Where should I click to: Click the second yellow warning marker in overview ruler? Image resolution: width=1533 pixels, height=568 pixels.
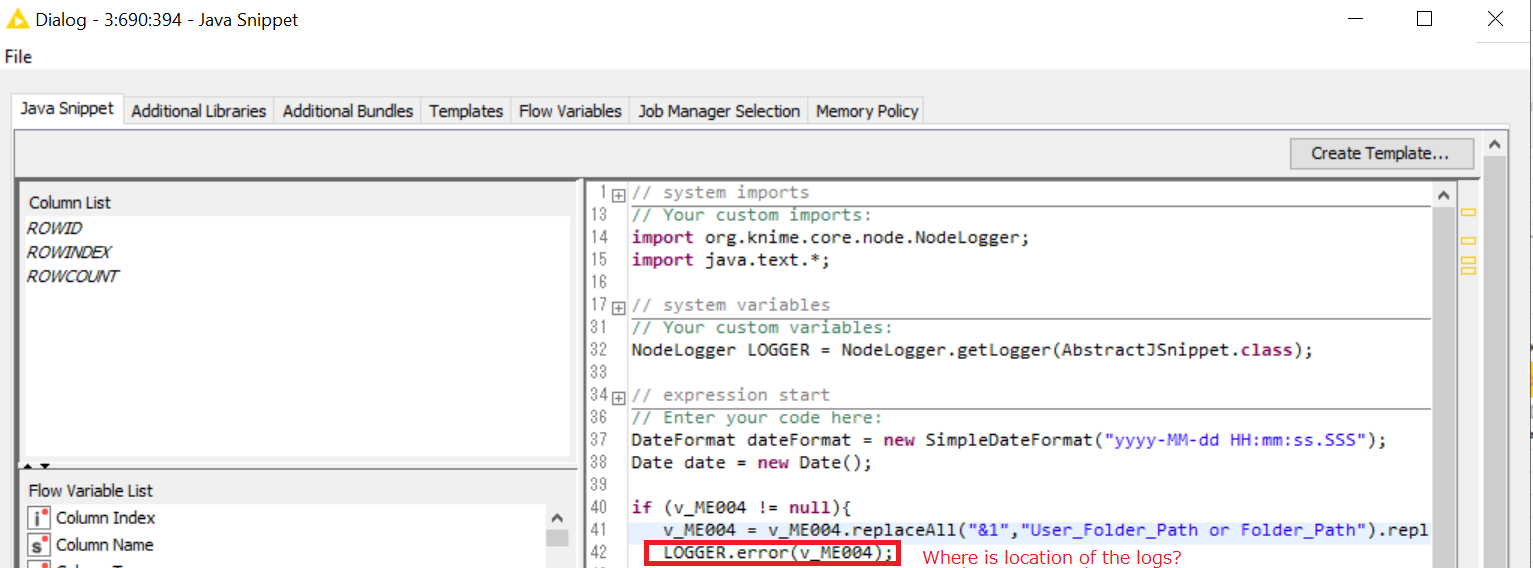coord(1468,241)
